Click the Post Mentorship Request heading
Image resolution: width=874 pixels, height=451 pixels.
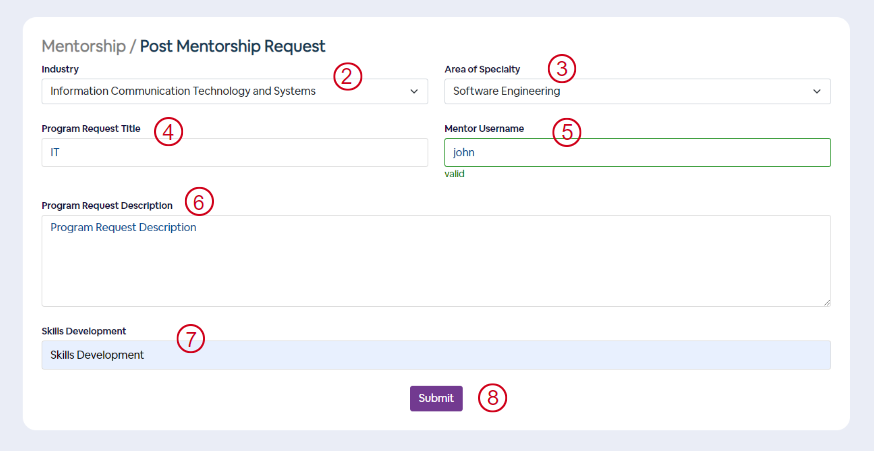(232, 46)
